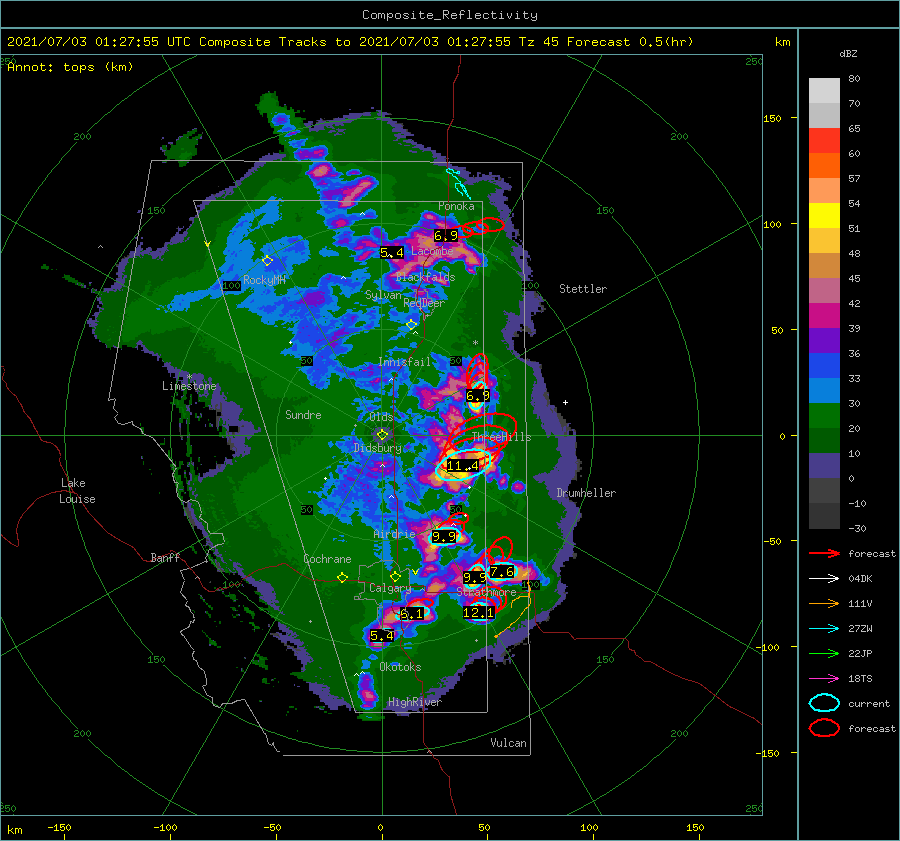Click the Lacombe town label
The image size is (900, 841).
[x=432, y=251]
